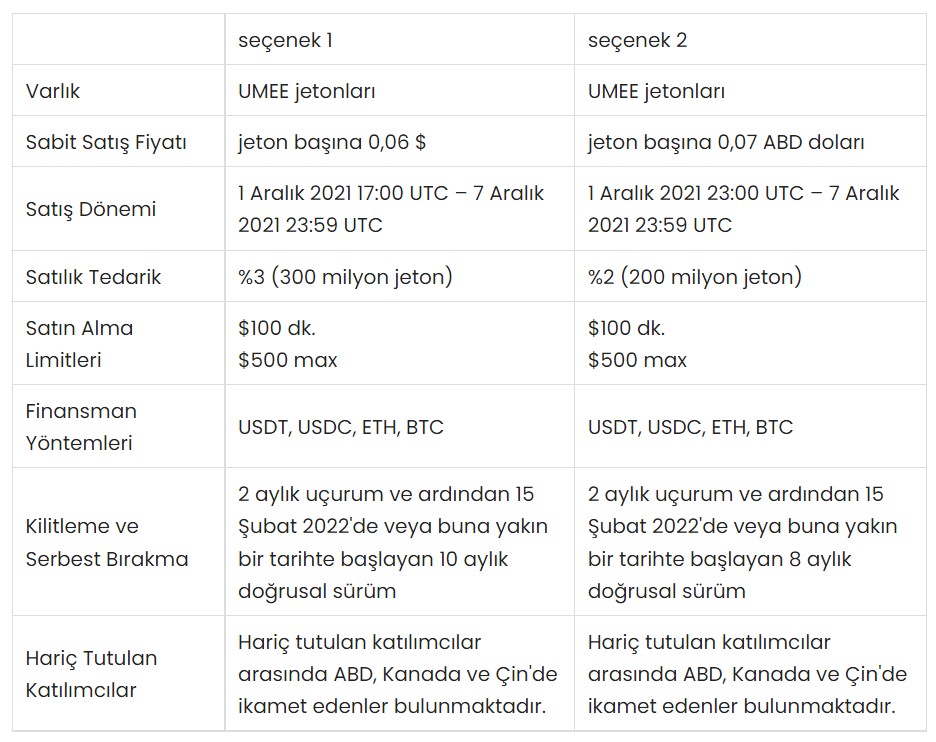Click the sale period starting 17:00 UTC

tap(390, 209)
